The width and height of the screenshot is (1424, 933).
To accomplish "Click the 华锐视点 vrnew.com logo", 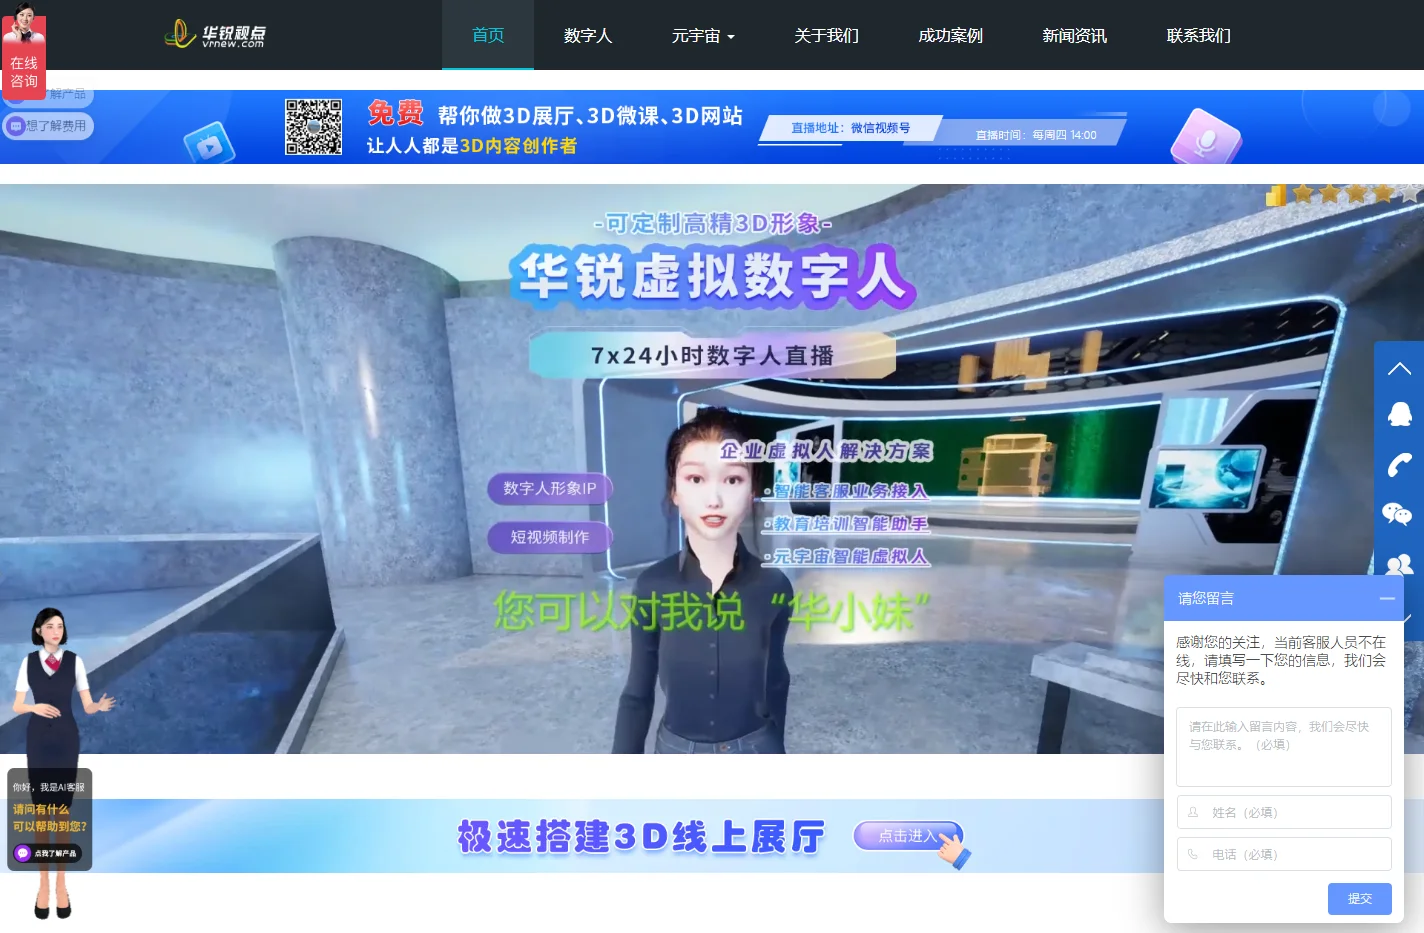I will 215,34.
